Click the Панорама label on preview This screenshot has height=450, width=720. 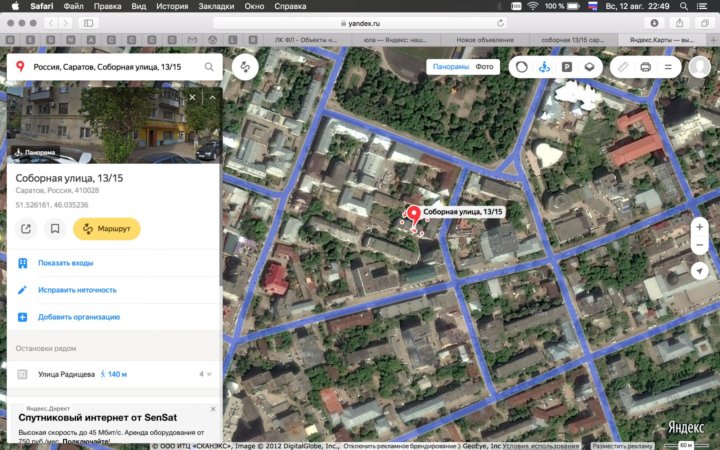(x=36, y=152)
